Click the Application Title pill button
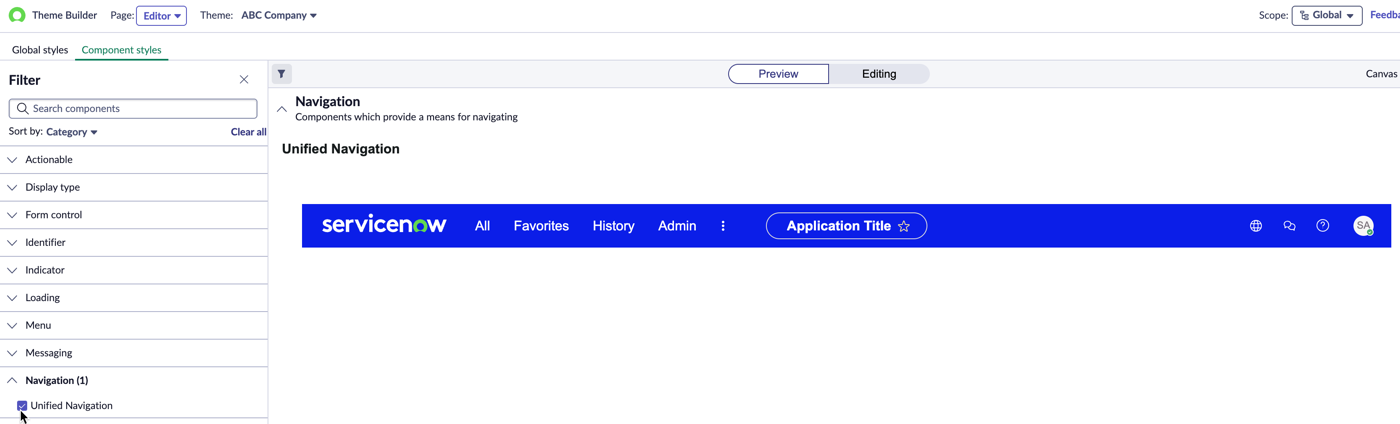The image size is (1400, 424). 846,226
